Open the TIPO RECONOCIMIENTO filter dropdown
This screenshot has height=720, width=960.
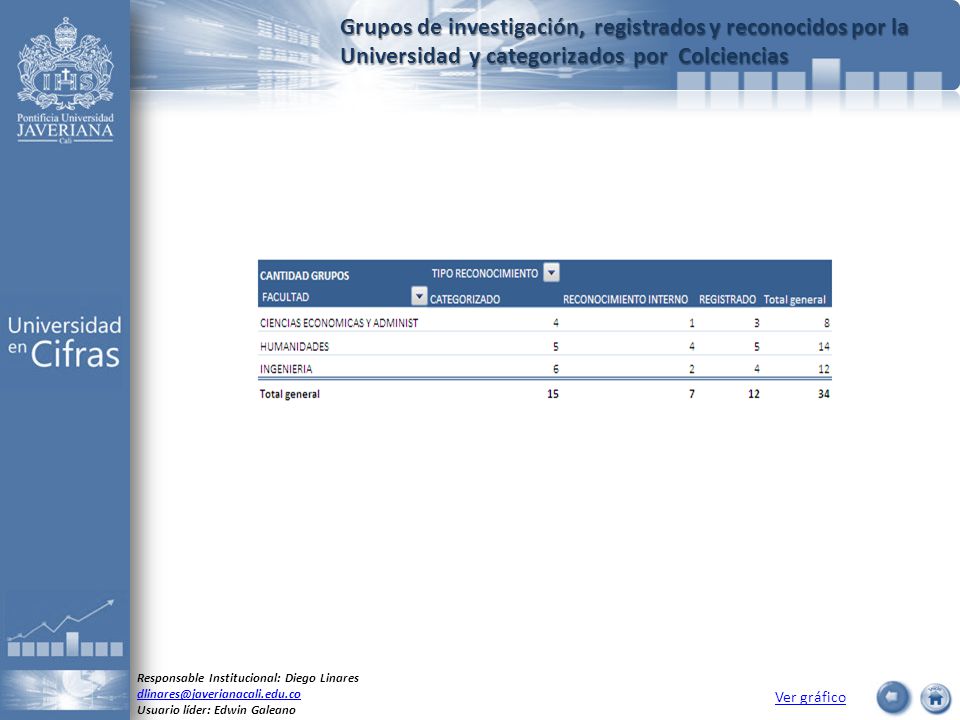[x=552, y=272]
